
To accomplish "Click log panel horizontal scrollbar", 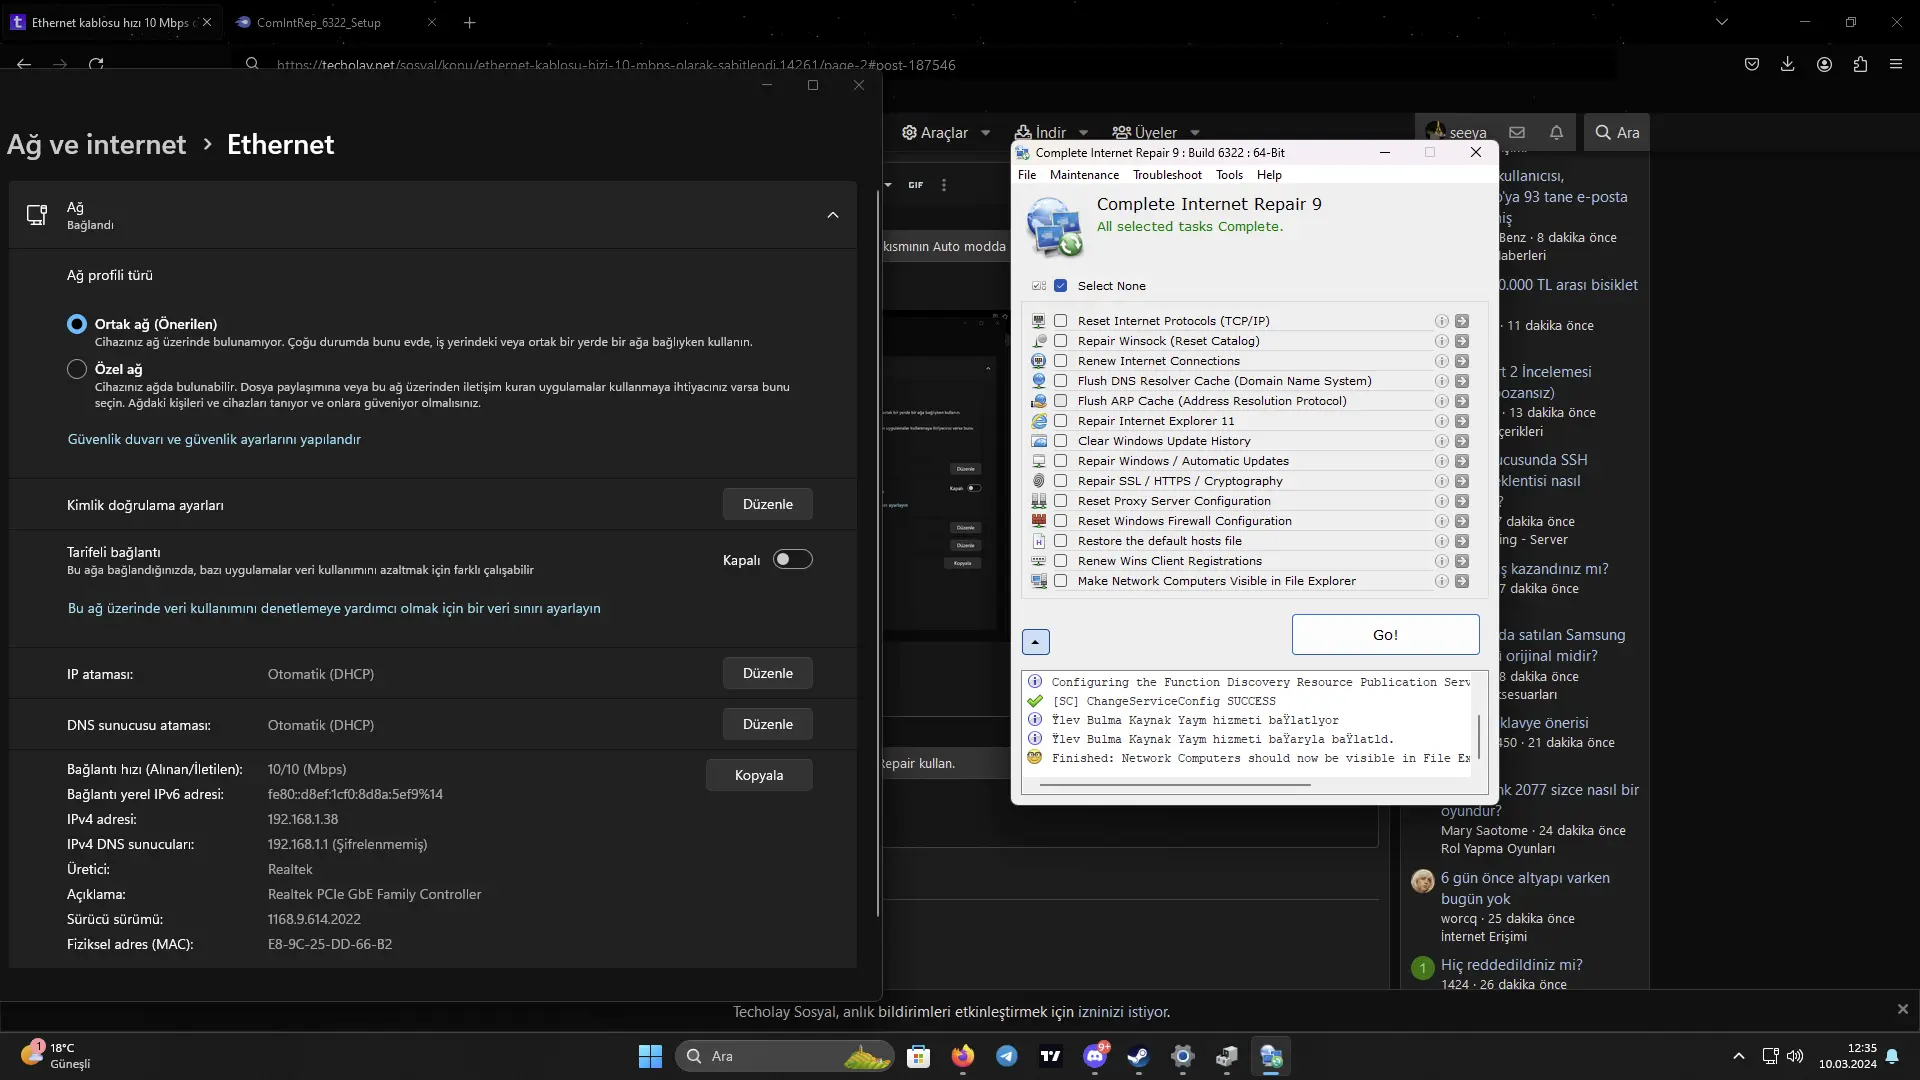I will [1175, 785].
